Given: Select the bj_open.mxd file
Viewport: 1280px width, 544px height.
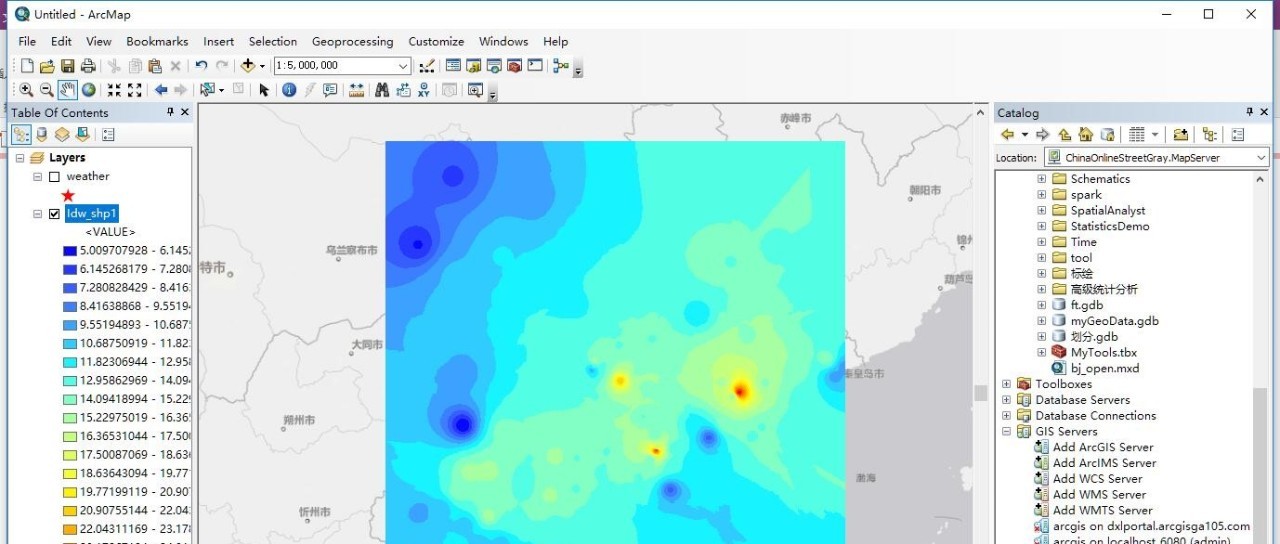Looking at the screenshot, I should [x=1095, y=368].
